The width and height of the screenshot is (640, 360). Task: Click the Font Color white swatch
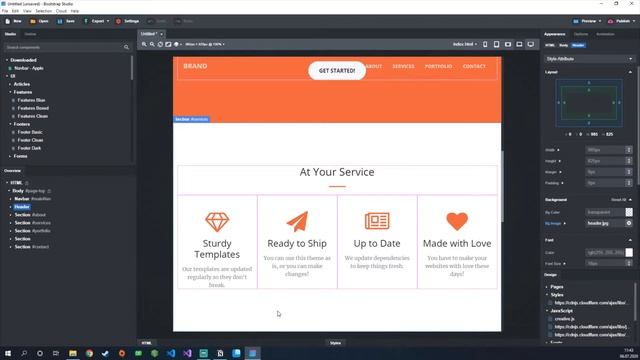point(629,253)
